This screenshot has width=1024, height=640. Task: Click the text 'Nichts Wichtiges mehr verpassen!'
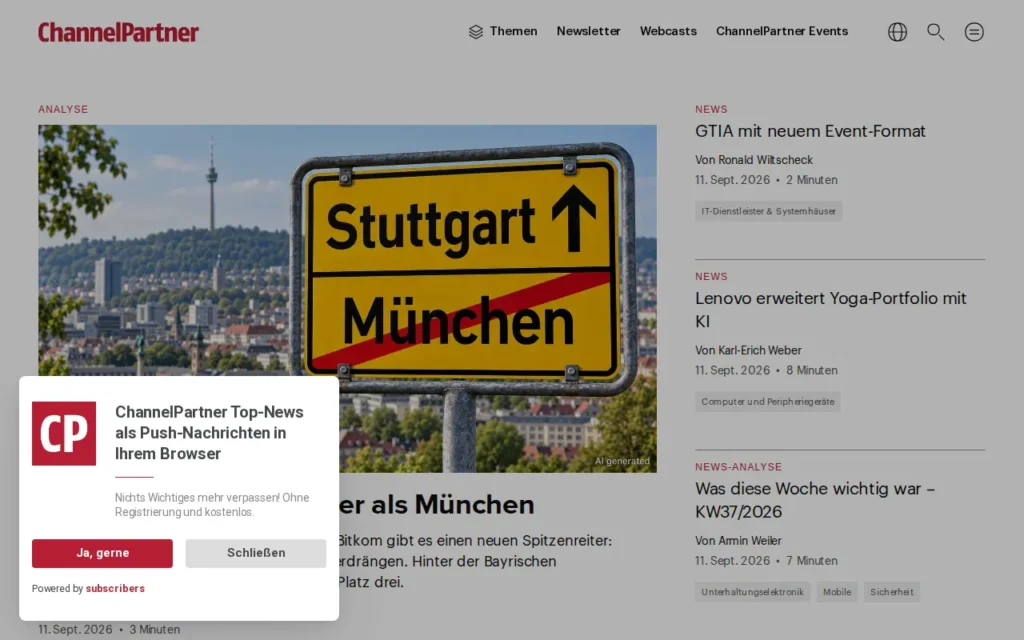[198, 498]
